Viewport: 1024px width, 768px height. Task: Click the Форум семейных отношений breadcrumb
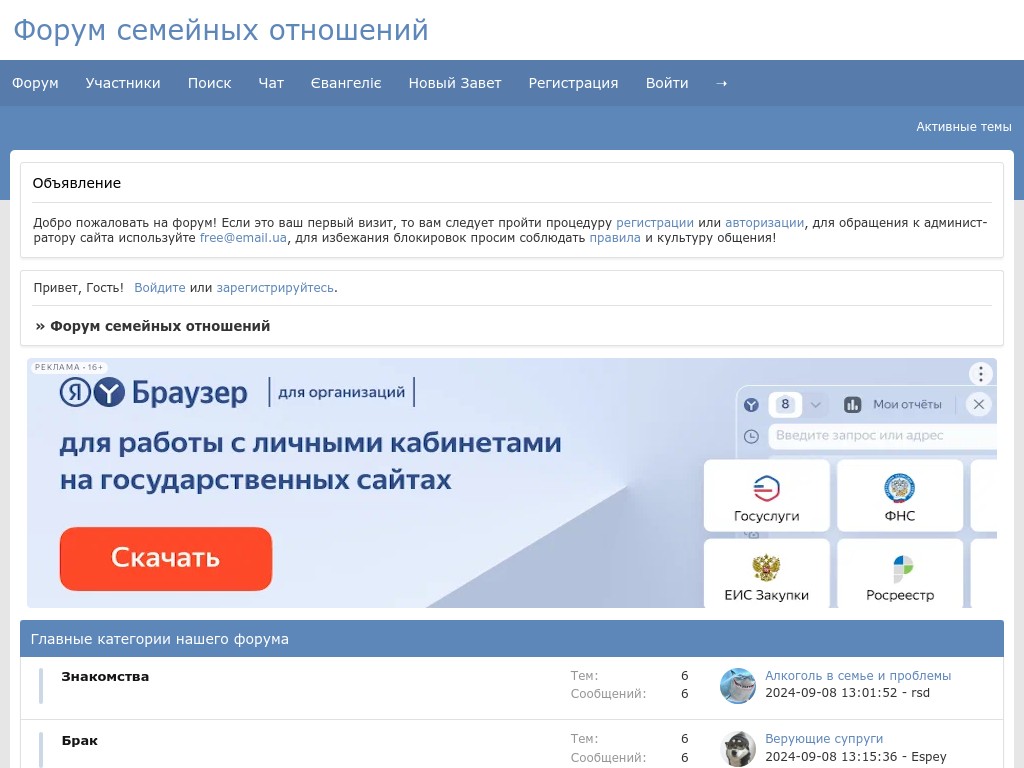(160, 326)
